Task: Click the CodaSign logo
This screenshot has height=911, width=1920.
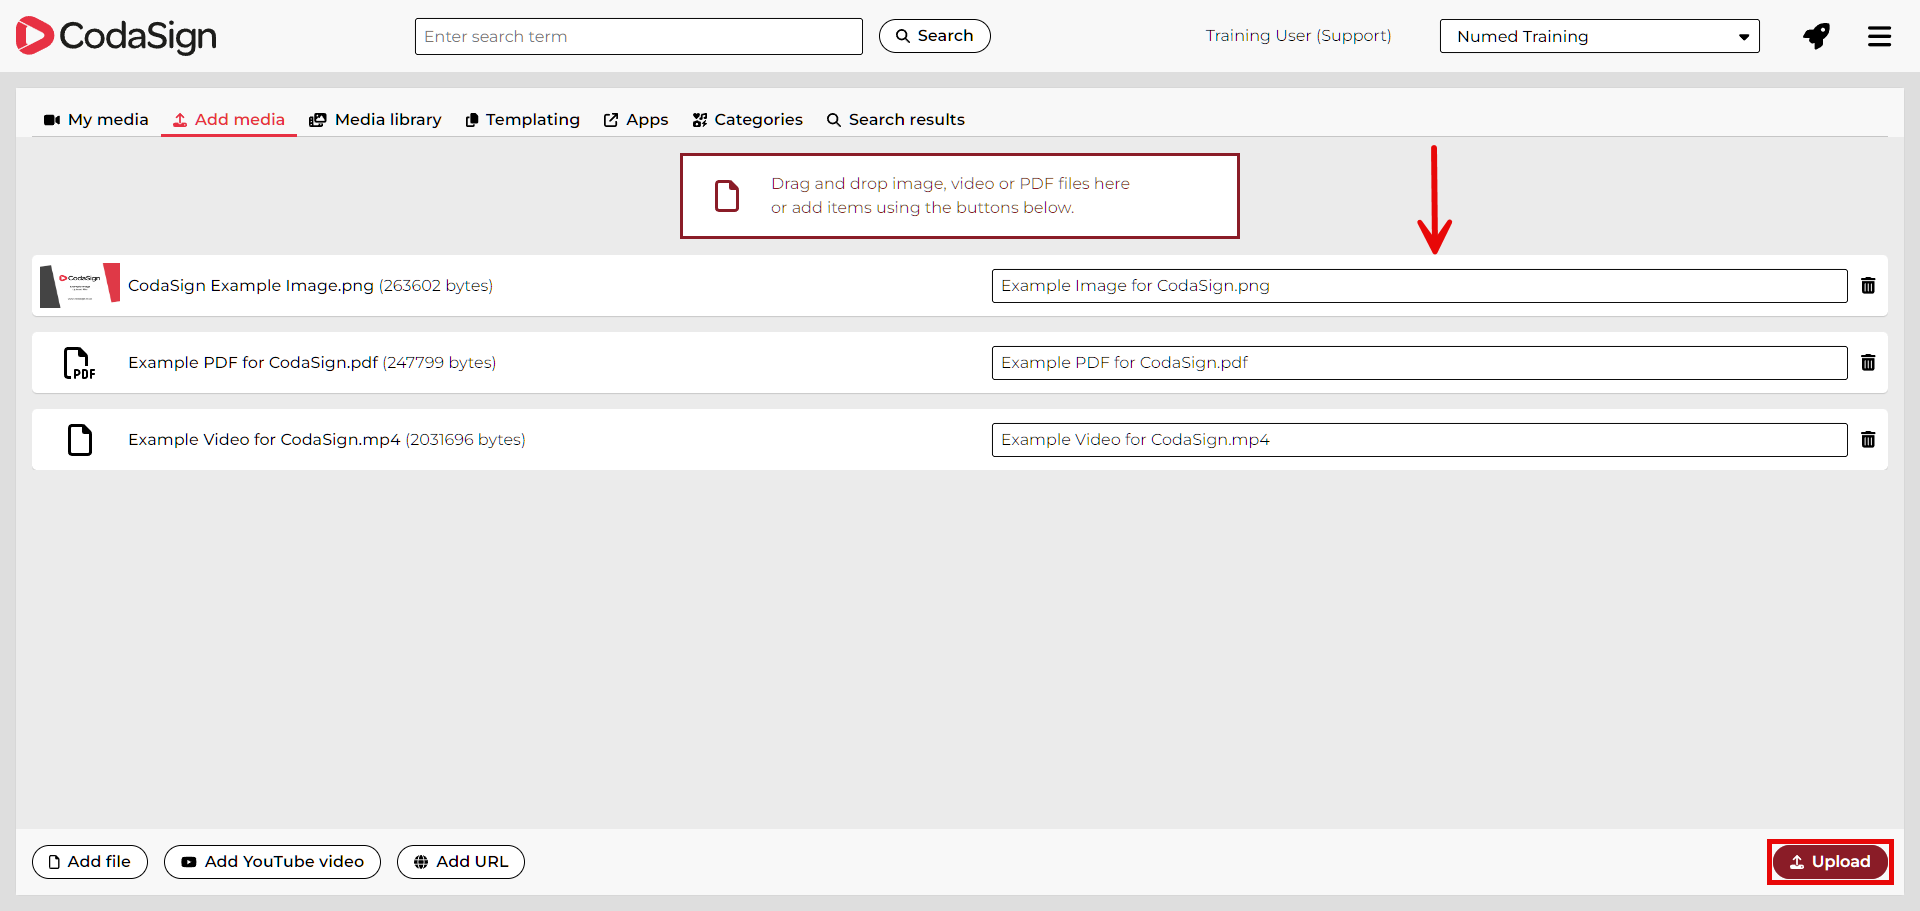Action: pyautogui.click(x=116, y=36)
